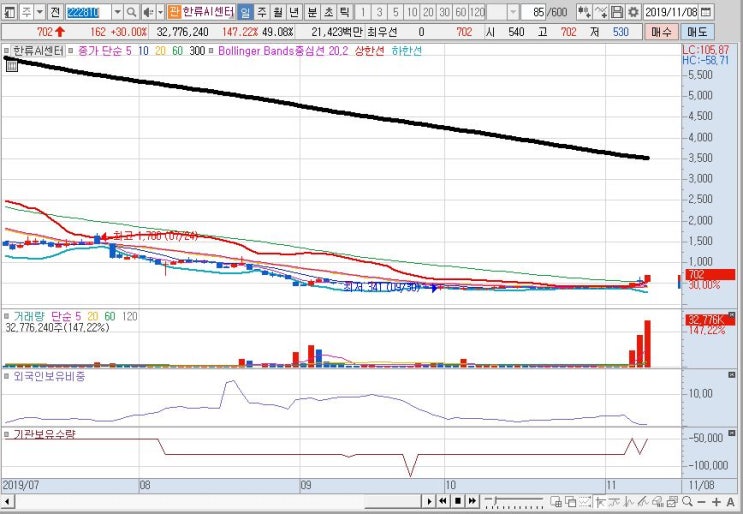Screen dimensions: 743x514
Task: Click the play button in replay controls
Action: tap(429, 501)
